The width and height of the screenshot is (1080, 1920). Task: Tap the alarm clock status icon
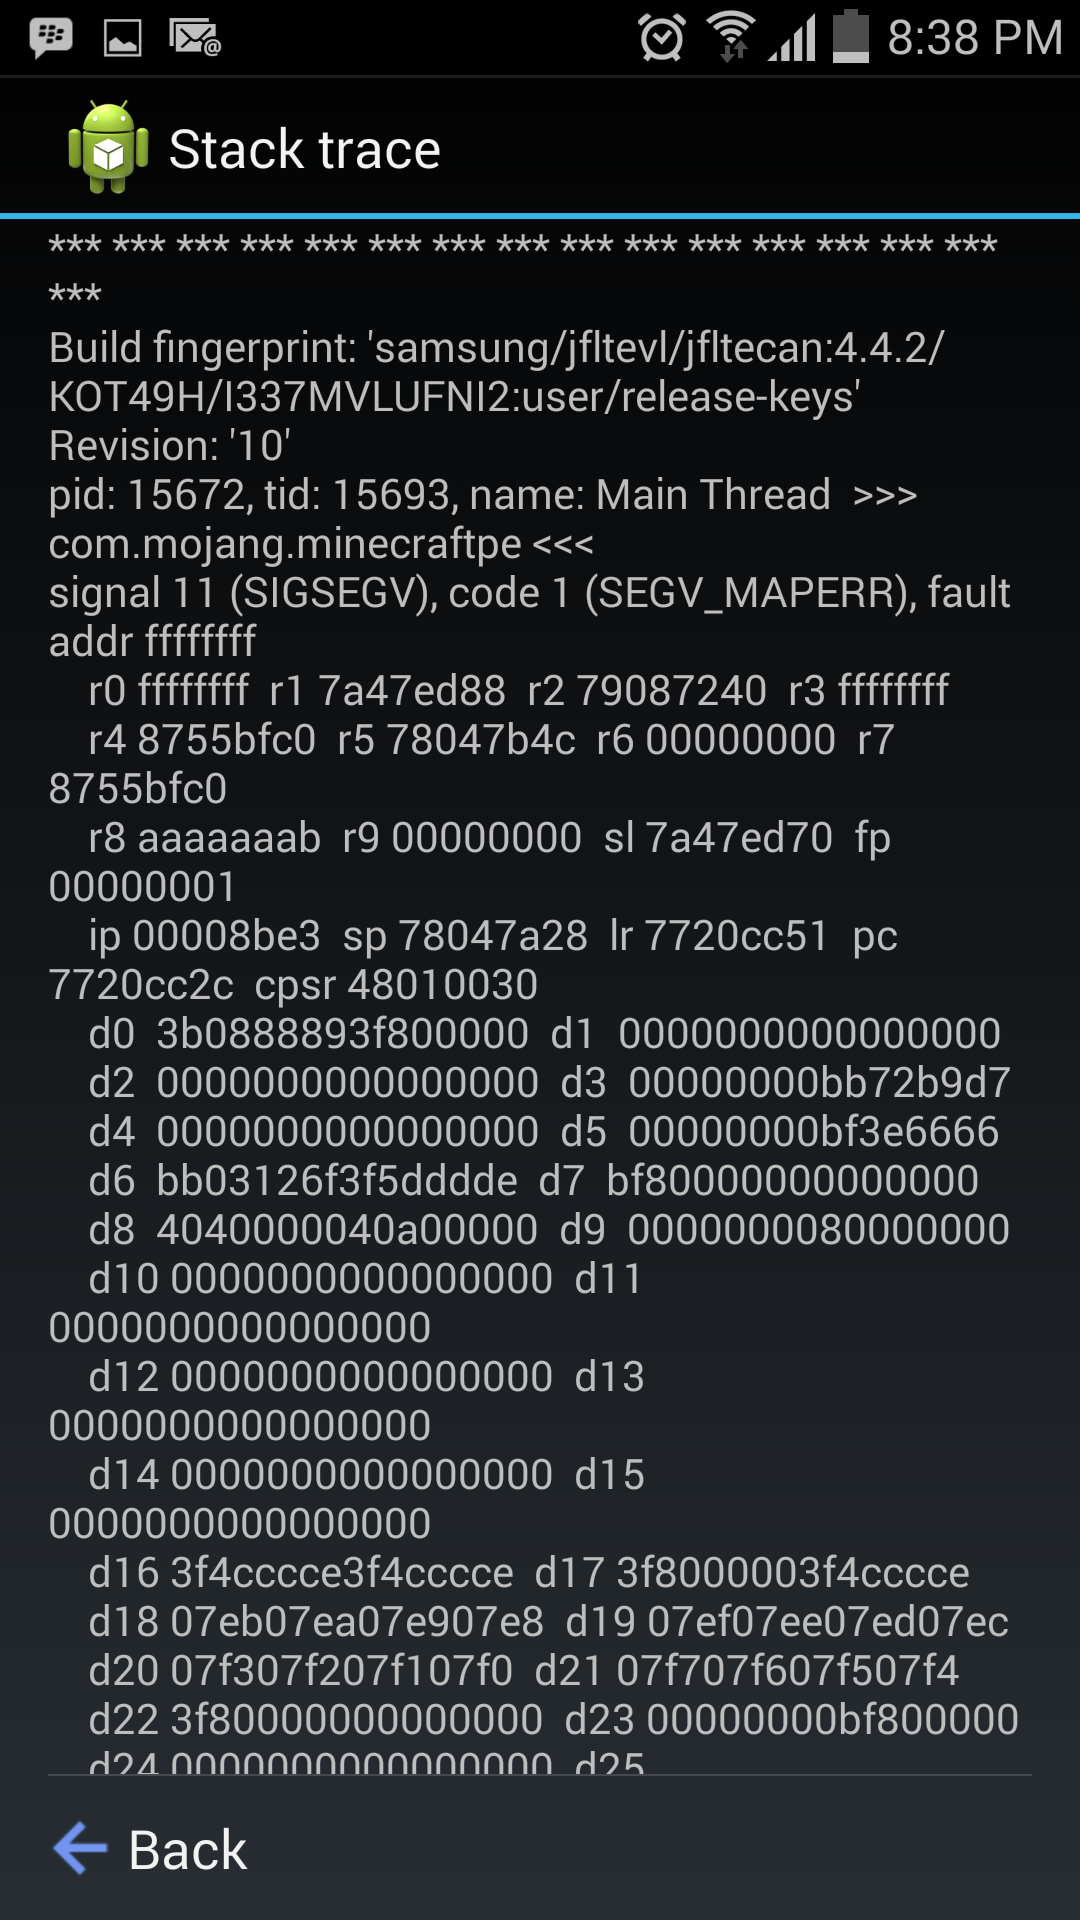pos(661,38)
